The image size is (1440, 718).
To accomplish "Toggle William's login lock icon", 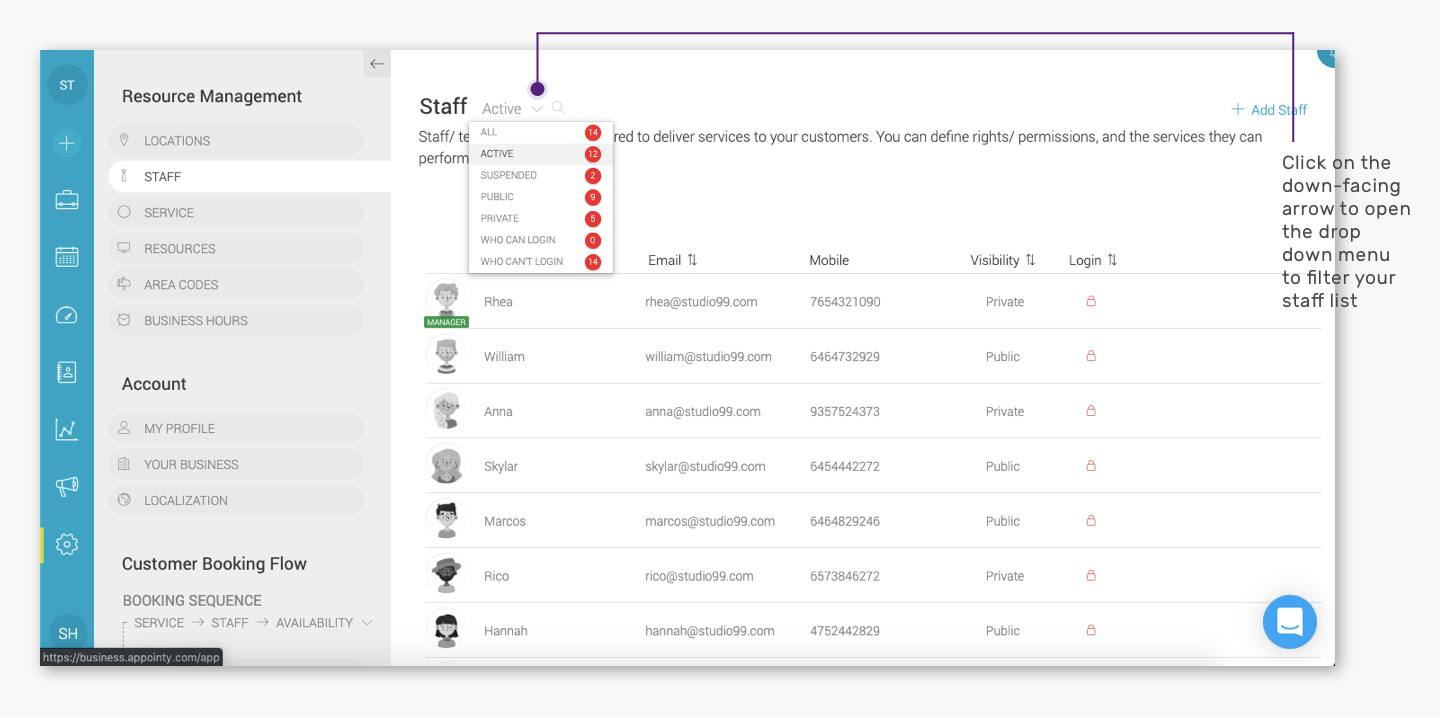I will click(1091, 356).
